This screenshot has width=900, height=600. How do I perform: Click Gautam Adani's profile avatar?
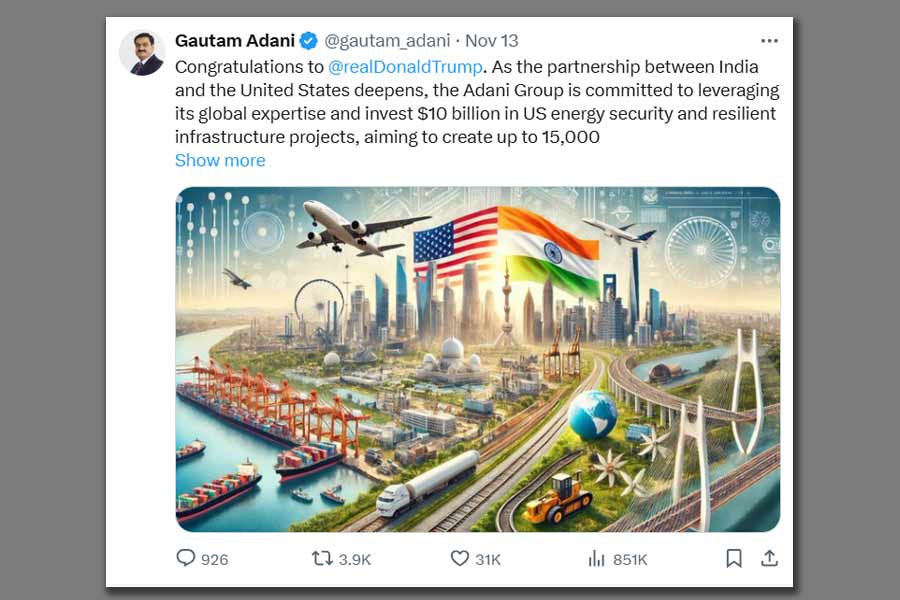tap(142, 52)
